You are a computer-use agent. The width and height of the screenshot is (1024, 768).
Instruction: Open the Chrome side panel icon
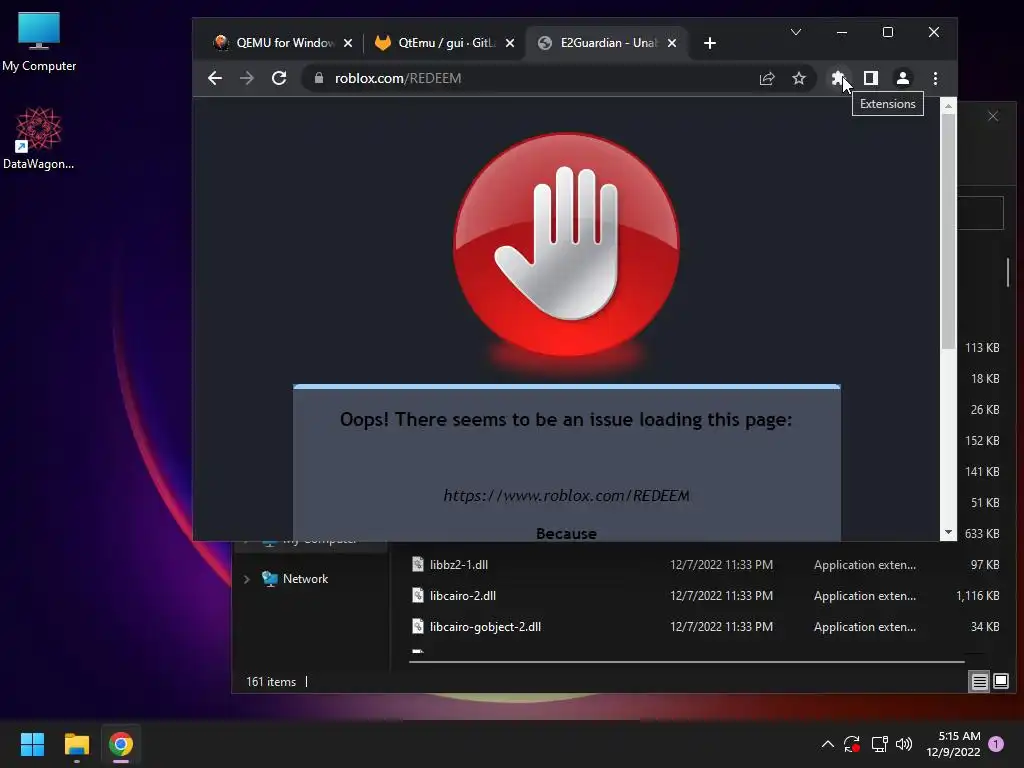pyautogui.click(x=871, y=78)
